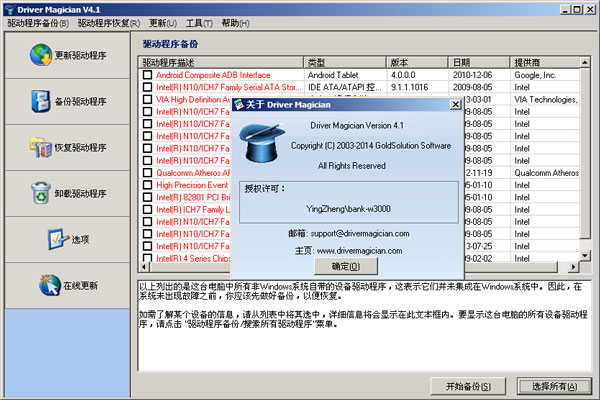This screenshot has height=400, width=600.
Task: Click the 选择所有(A) button
Action: pyautogui.click(x=554, y=387)
